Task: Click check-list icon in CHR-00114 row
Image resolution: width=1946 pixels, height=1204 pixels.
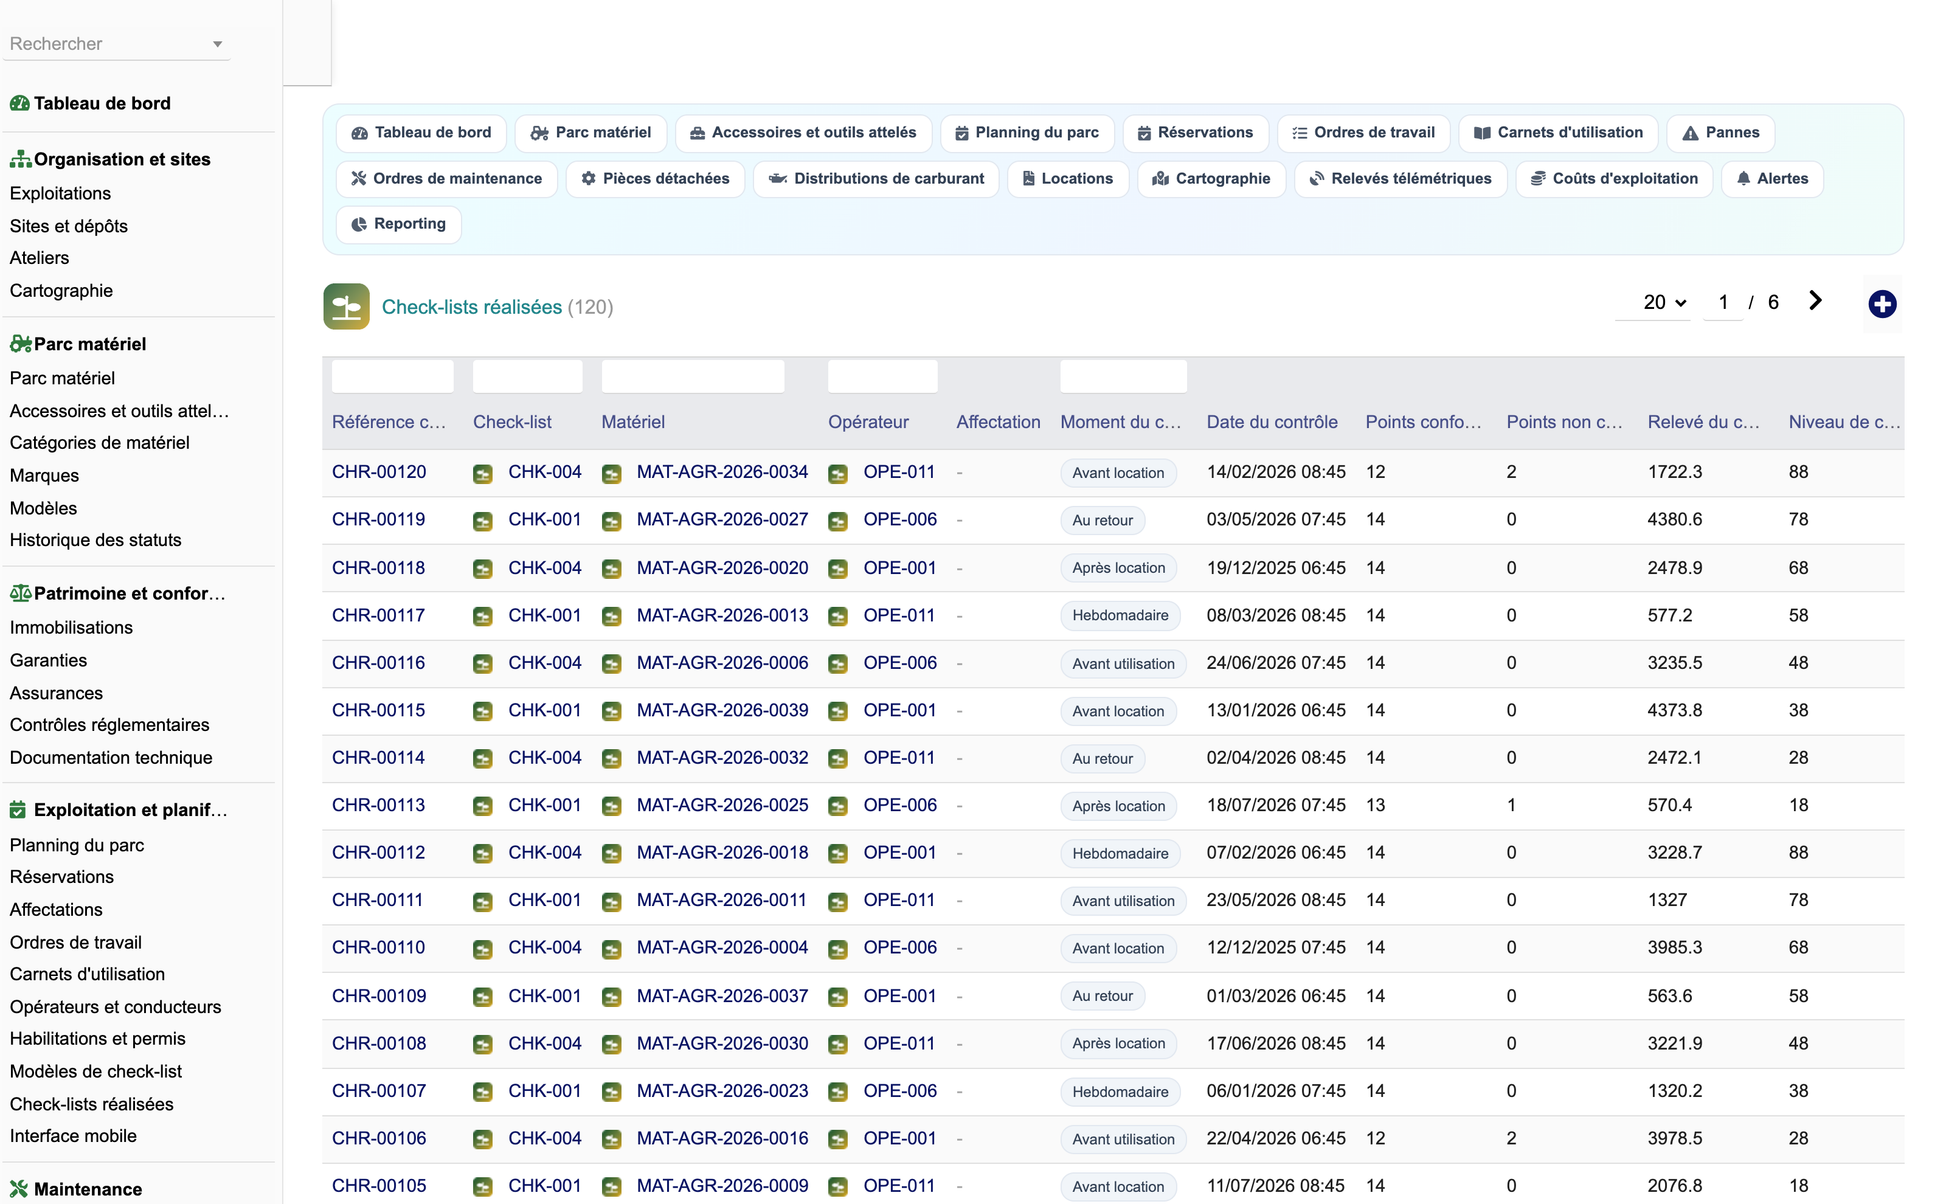Action: click(x=483, y=759)
